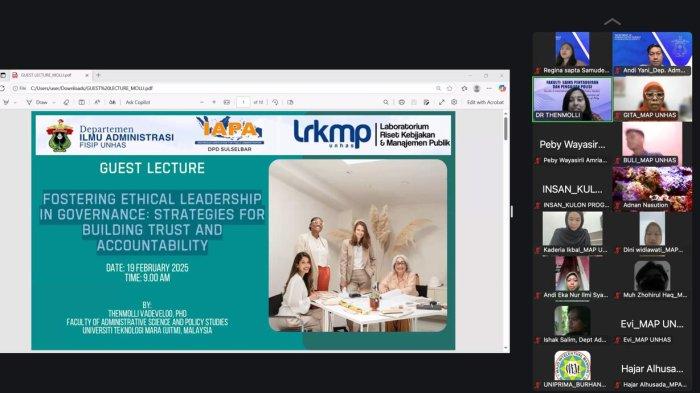Screen dimensions: 700x393
Task: Close the GUEST LECTURE_MOLLI.pdf tab
Action: (x=87, y=75)
